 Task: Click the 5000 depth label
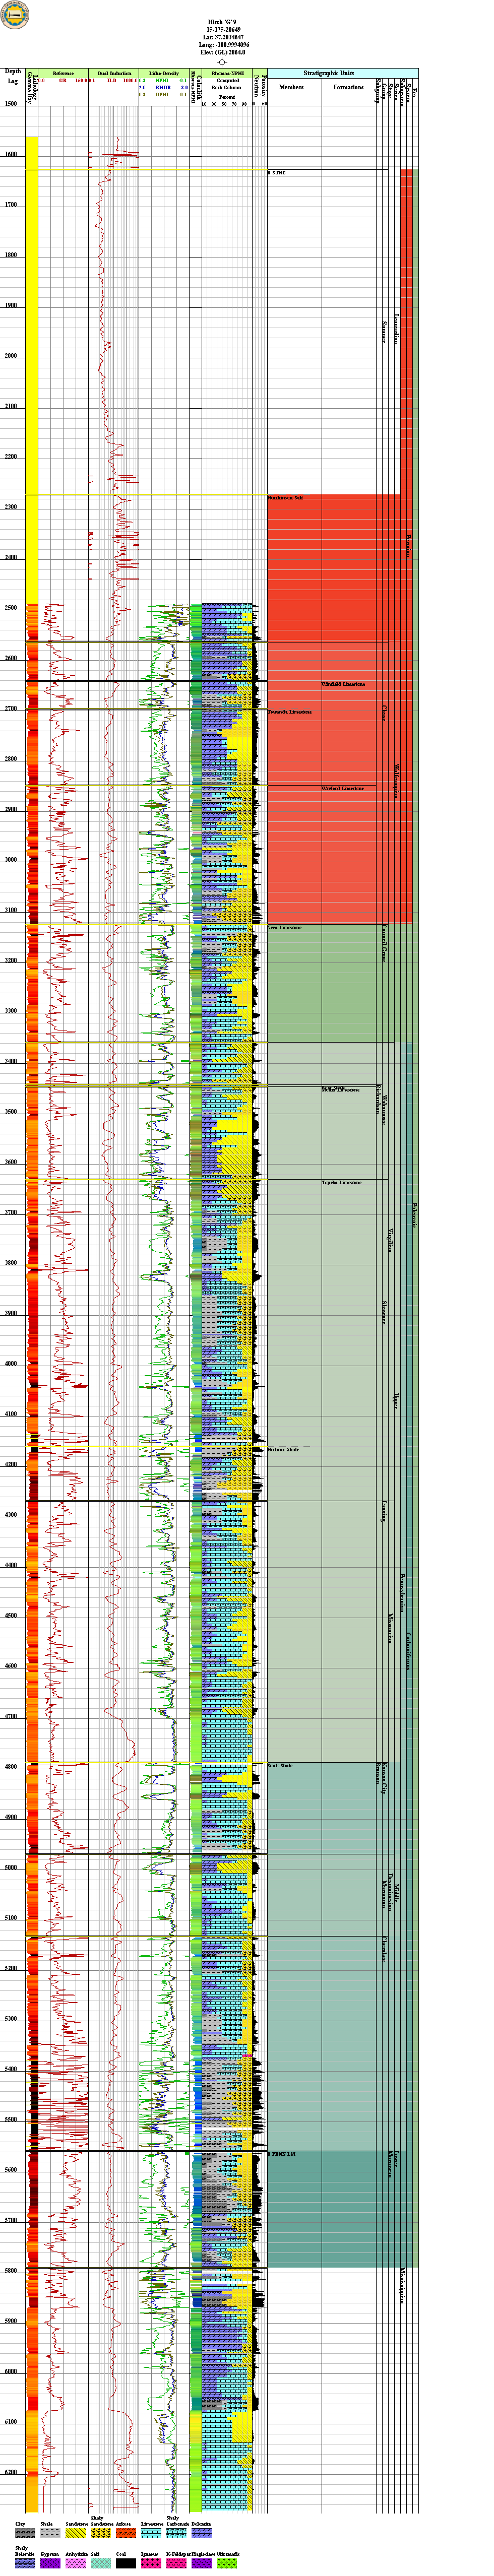point(11,1868)
